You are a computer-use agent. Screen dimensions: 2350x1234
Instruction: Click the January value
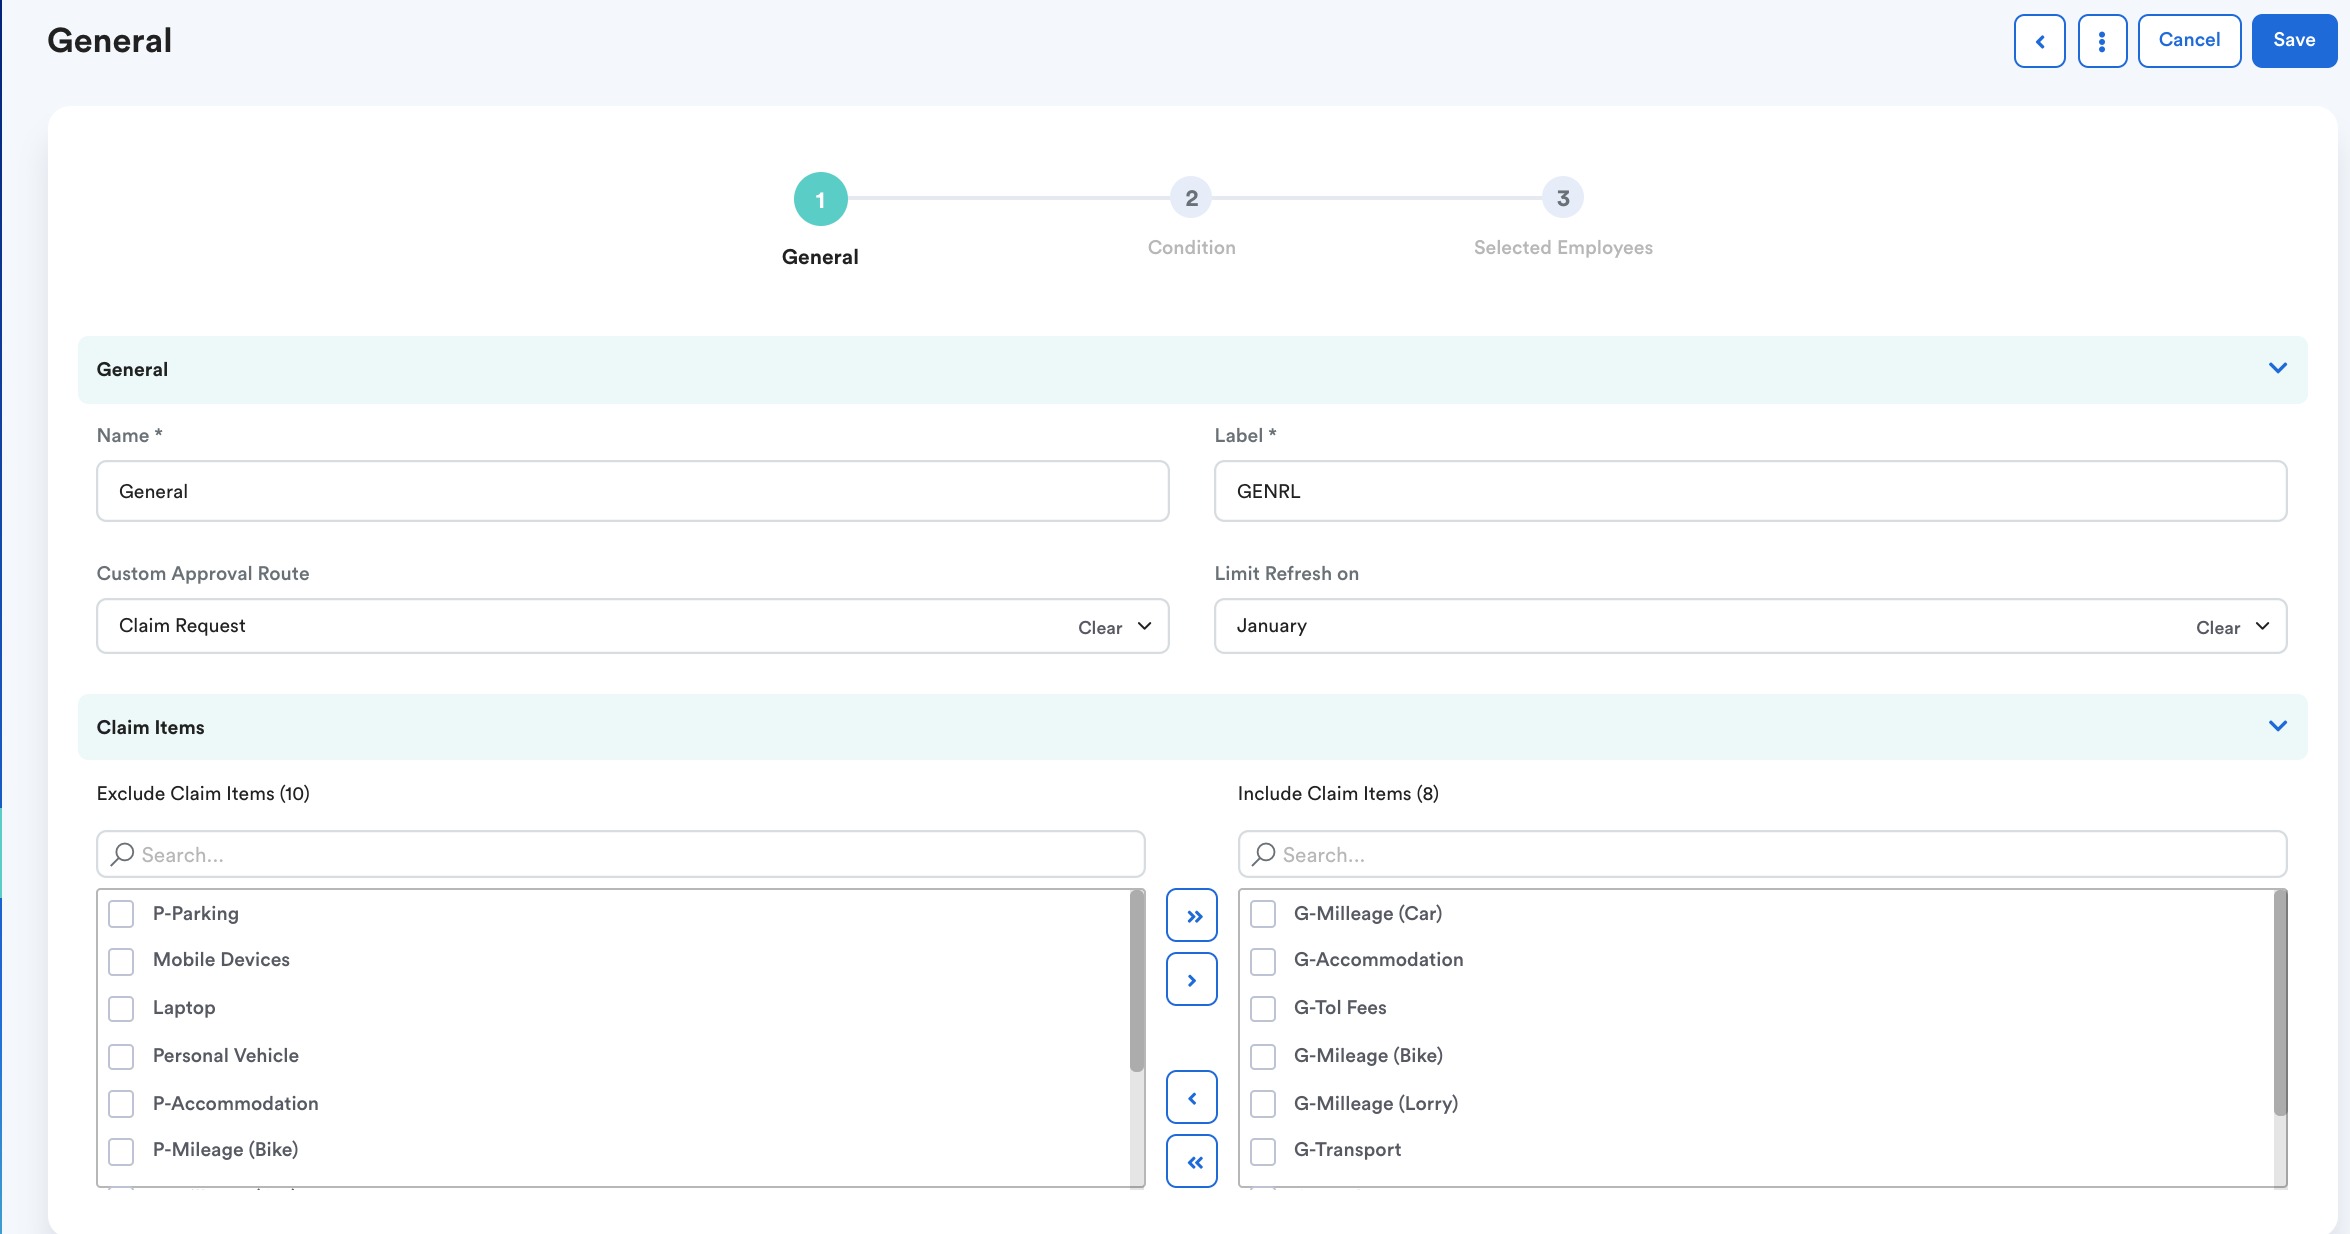pos(1271,625)
